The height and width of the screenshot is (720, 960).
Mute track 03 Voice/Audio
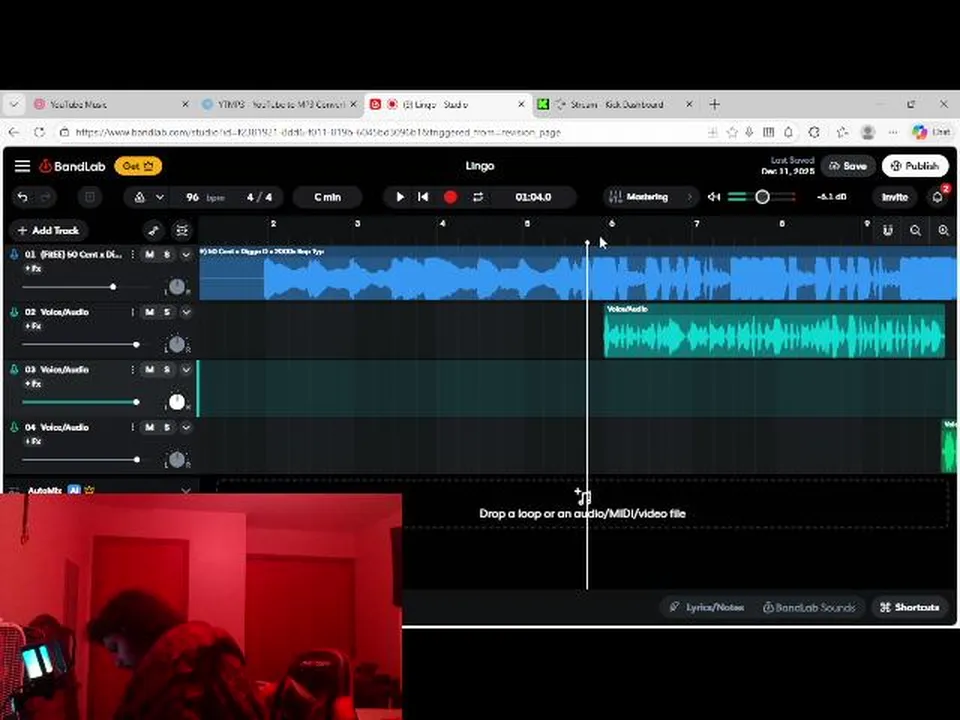[150, 370]
